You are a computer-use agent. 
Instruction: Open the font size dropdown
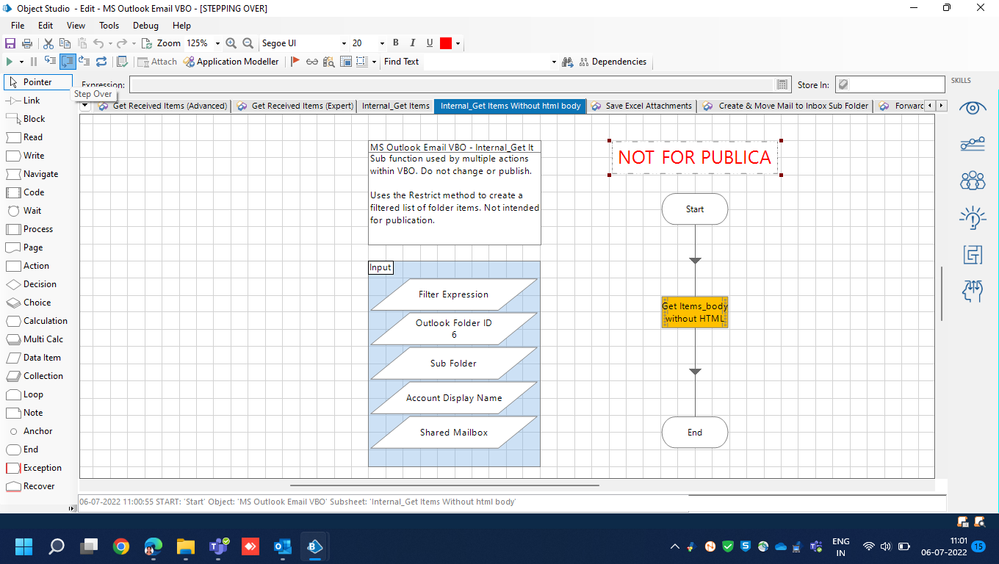point(382,44)
